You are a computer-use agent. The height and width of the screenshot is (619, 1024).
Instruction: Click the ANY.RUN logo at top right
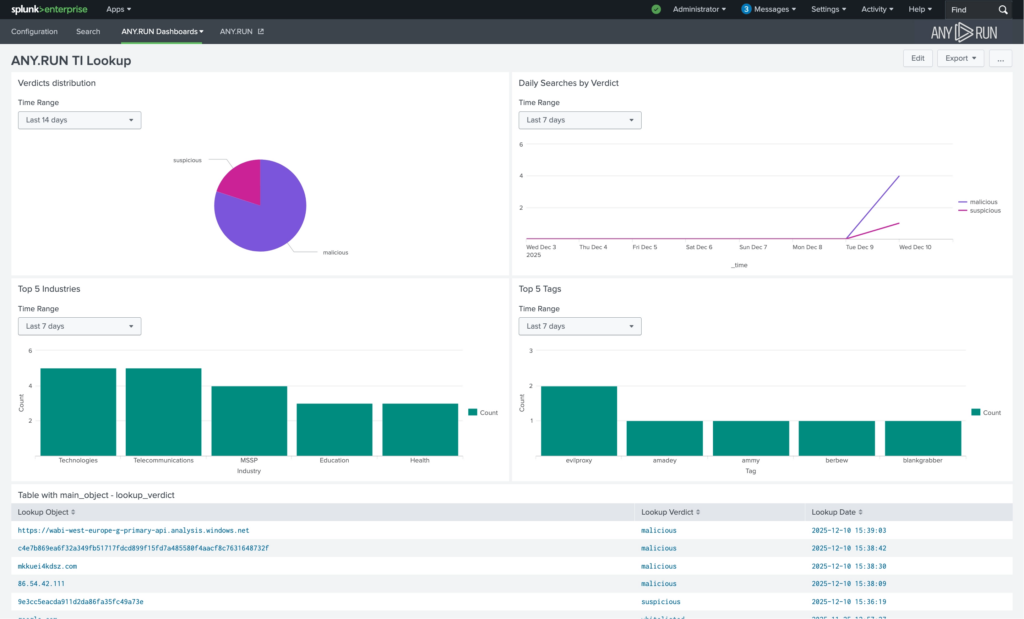(964, 32)
